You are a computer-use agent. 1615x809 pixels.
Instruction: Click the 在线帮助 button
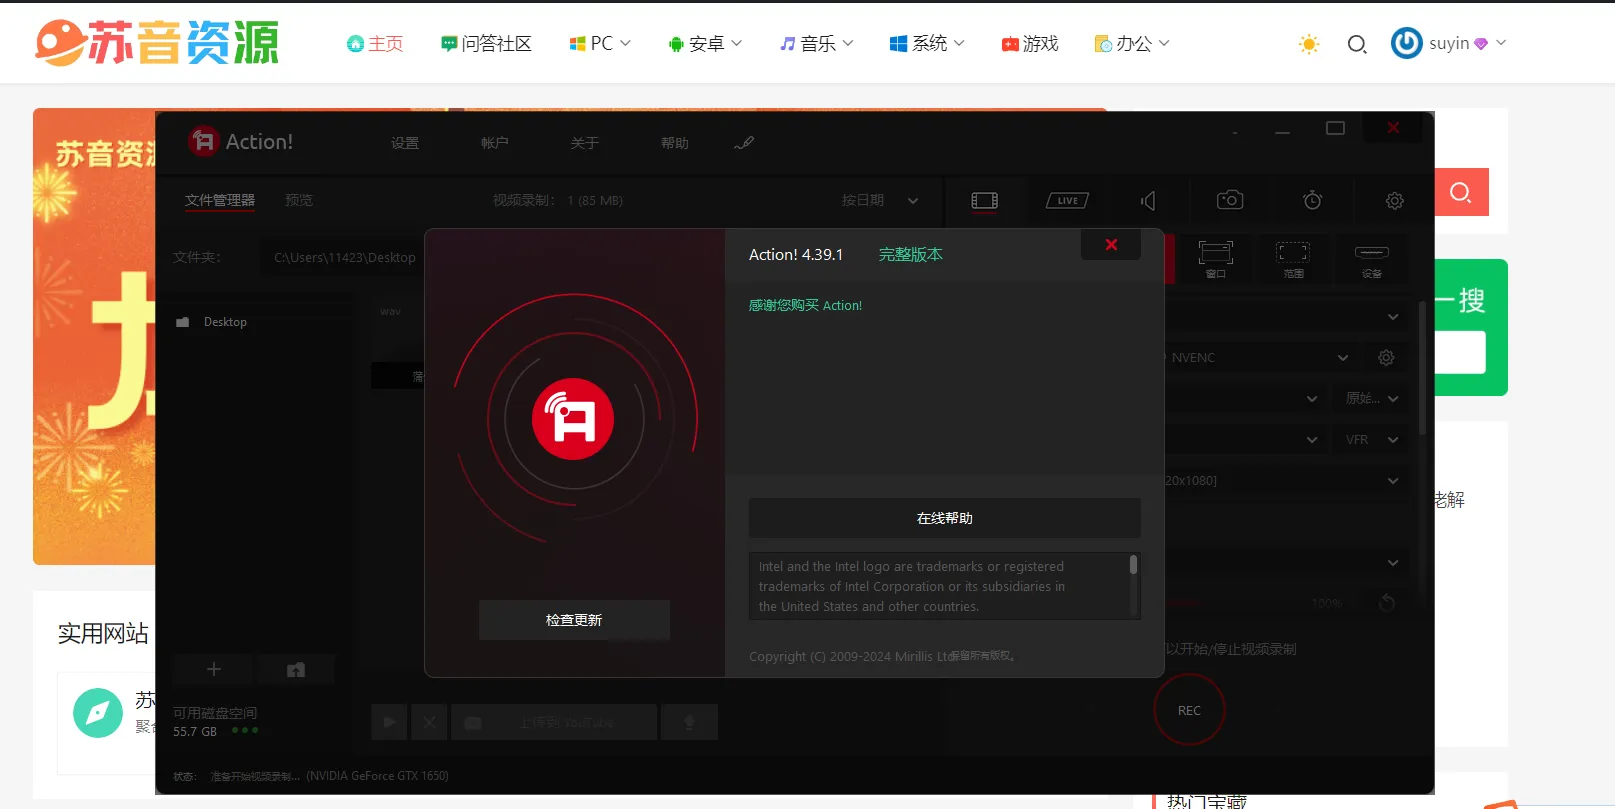click(x=945, y=518)
